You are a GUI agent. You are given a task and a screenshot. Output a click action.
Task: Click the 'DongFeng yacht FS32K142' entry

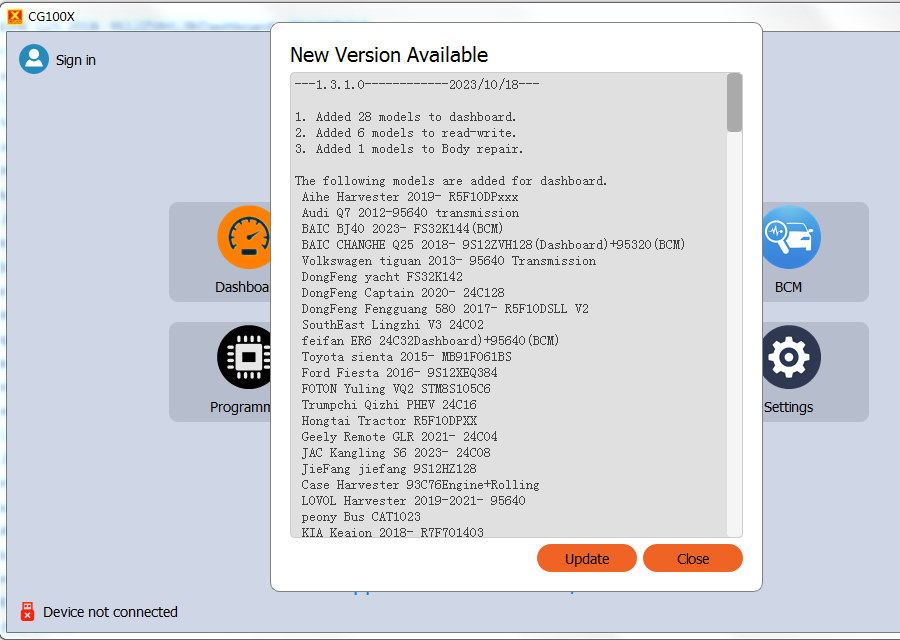point(382,278)
